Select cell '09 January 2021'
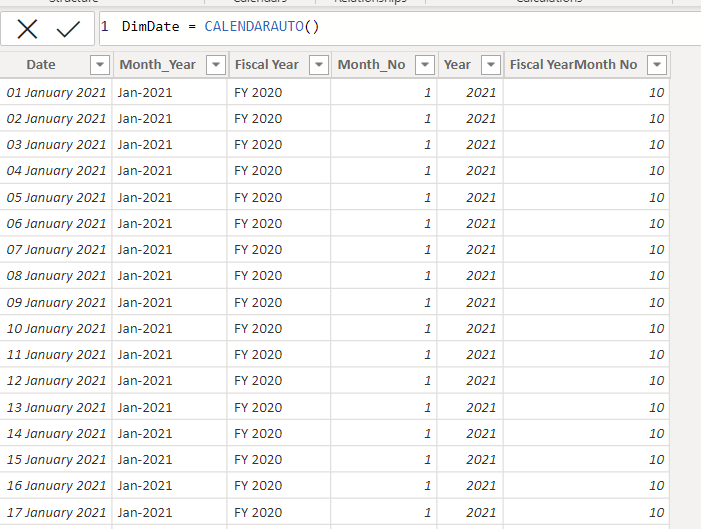Viewport: 701px width, 529px height. pos(56,302)
